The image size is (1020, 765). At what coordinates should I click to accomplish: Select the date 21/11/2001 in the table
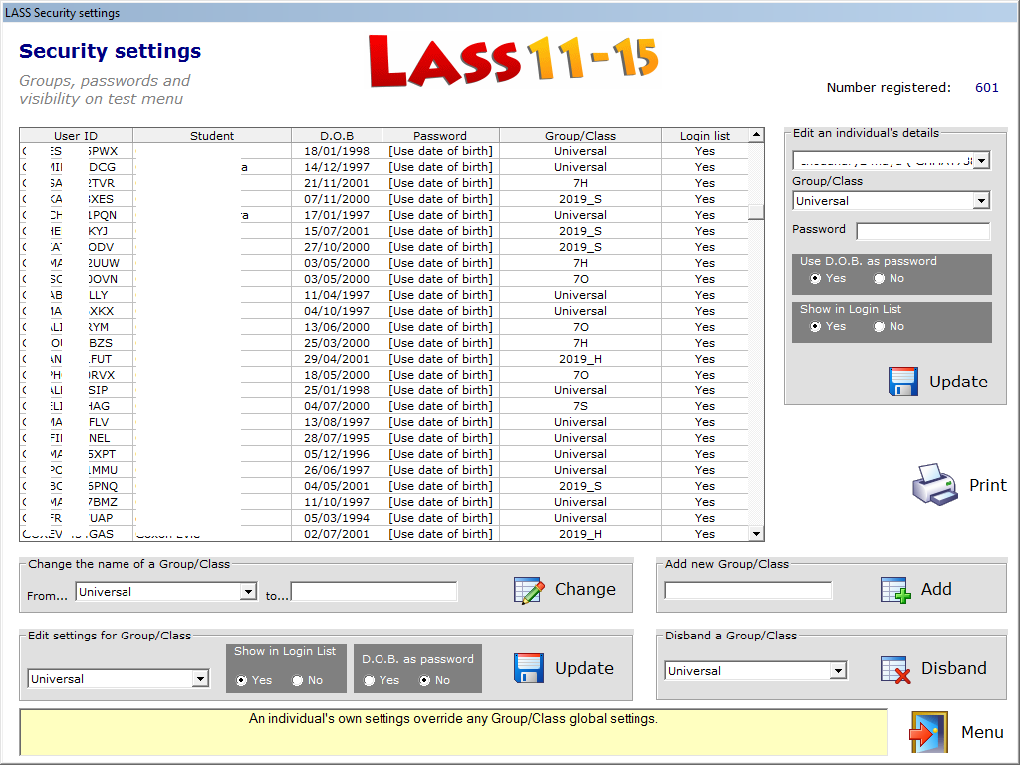(337, 183)
